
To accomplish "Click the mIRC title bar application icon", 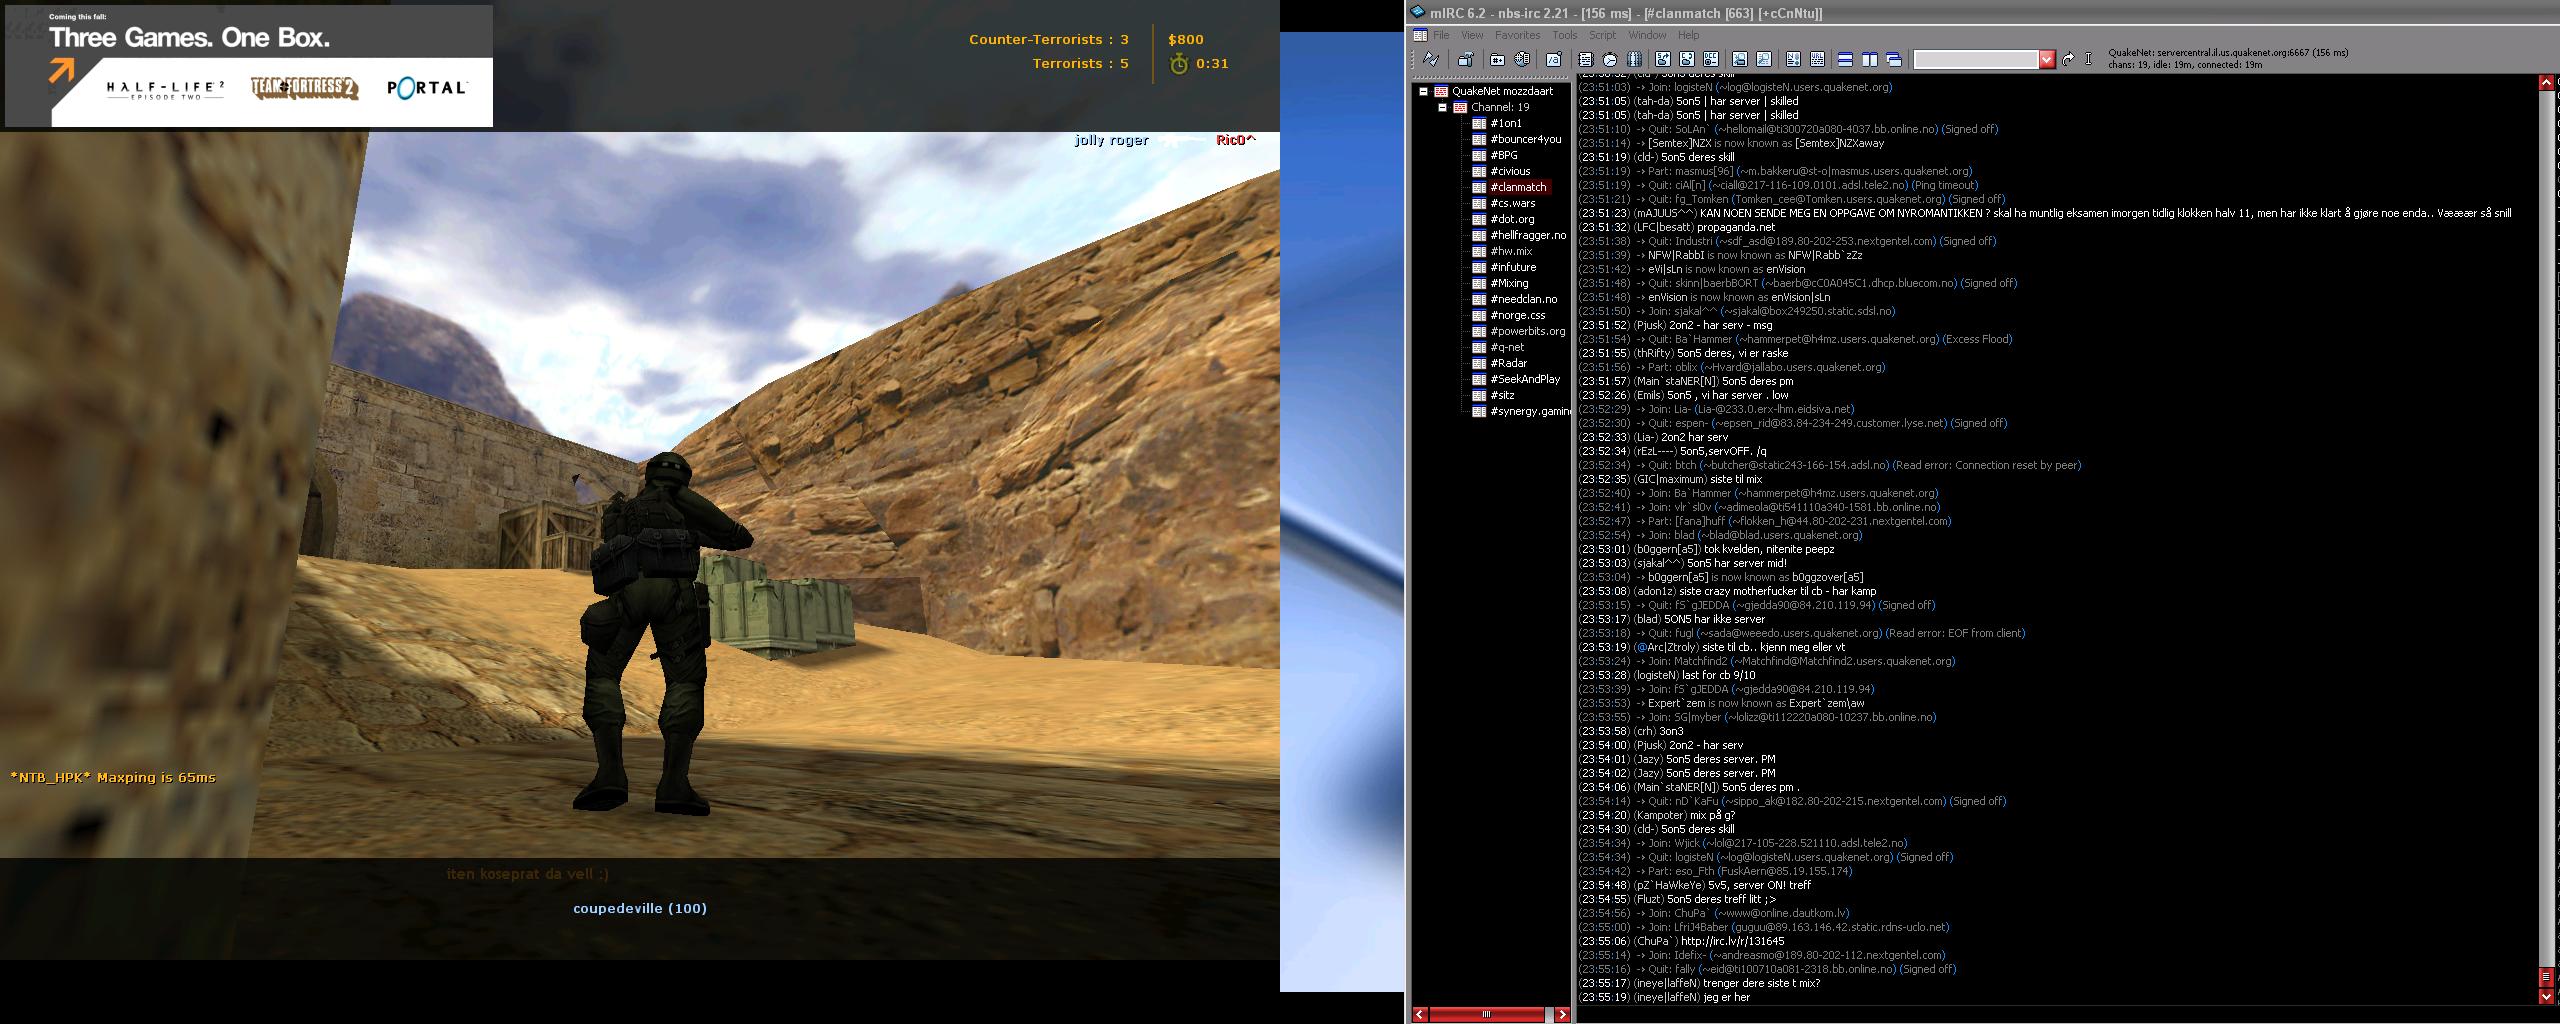I will tap(1417, 13).
